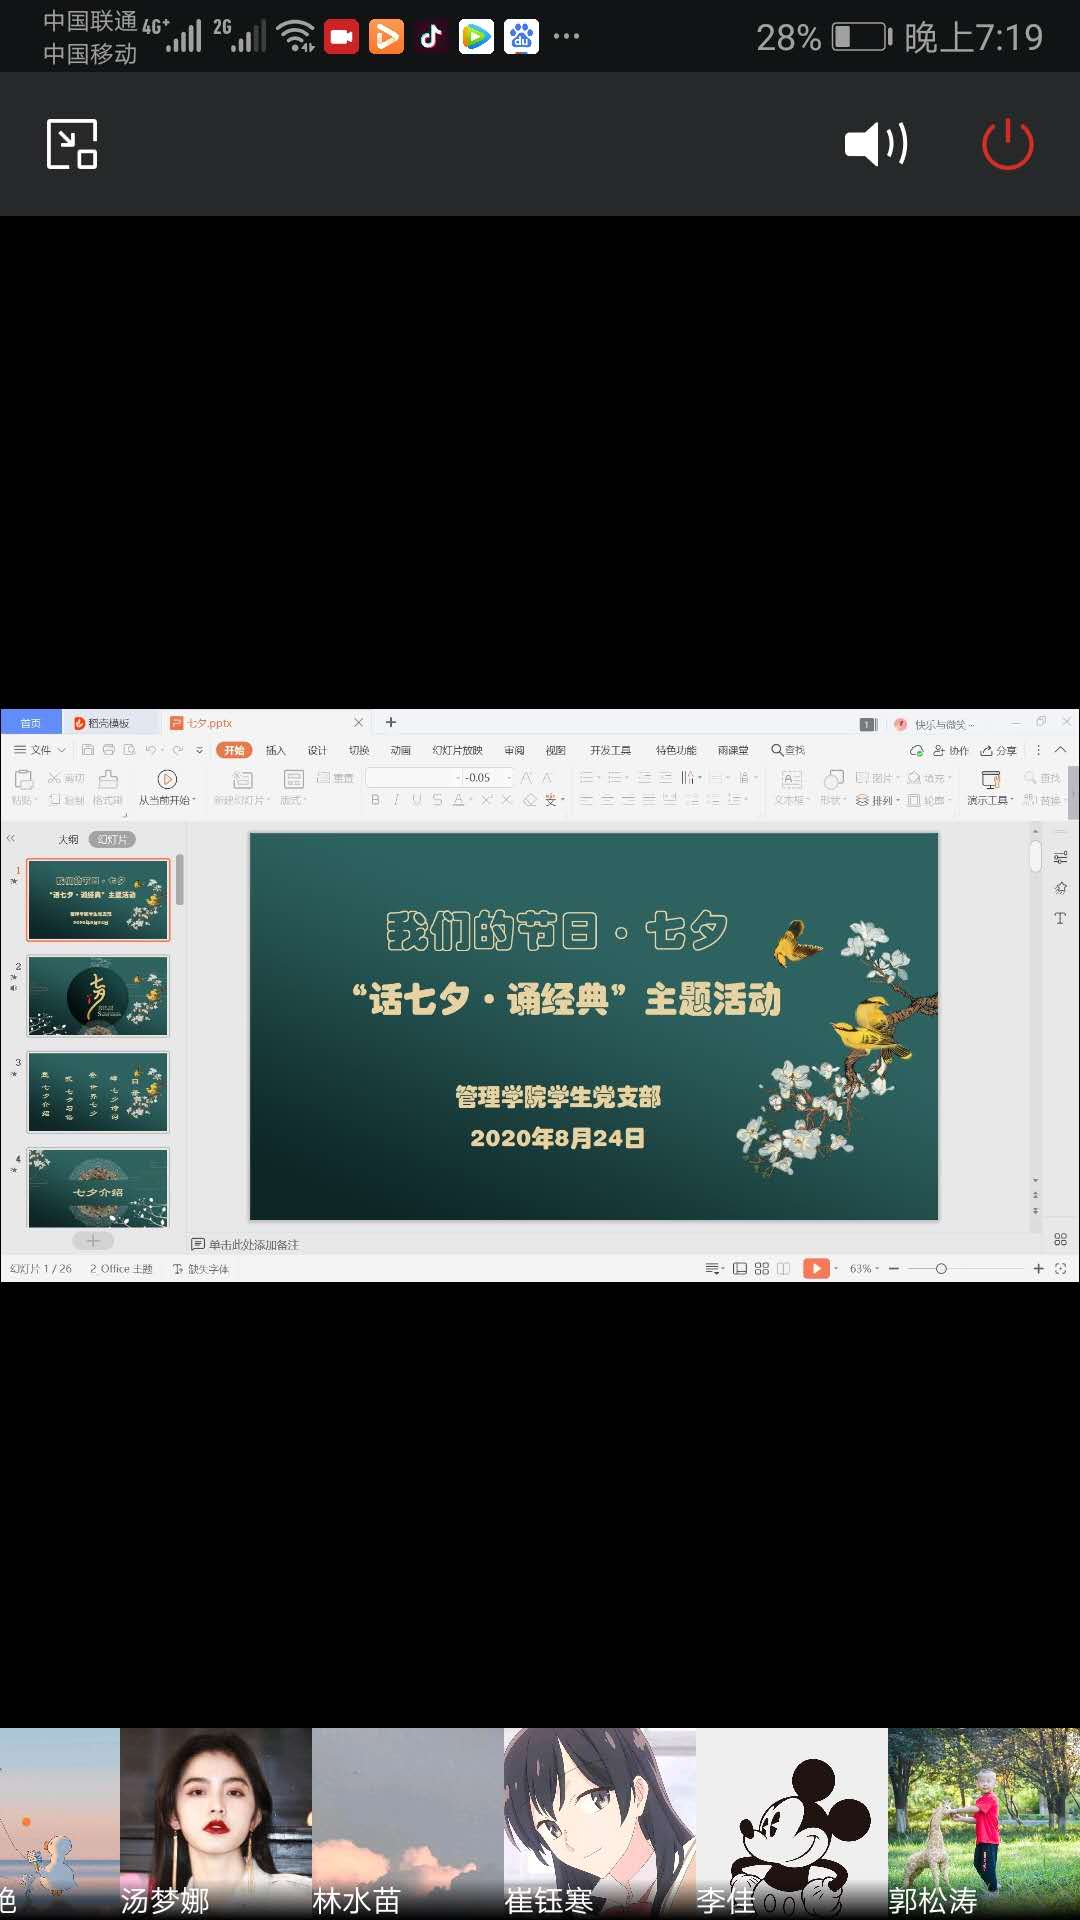Open the 插入 ribbon tab

pos(275,750)
